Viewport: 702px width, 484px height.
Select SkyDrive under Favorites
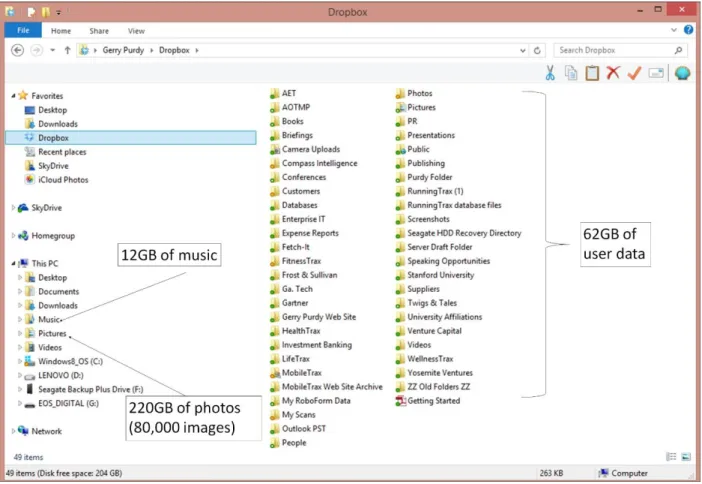(47, 166)
